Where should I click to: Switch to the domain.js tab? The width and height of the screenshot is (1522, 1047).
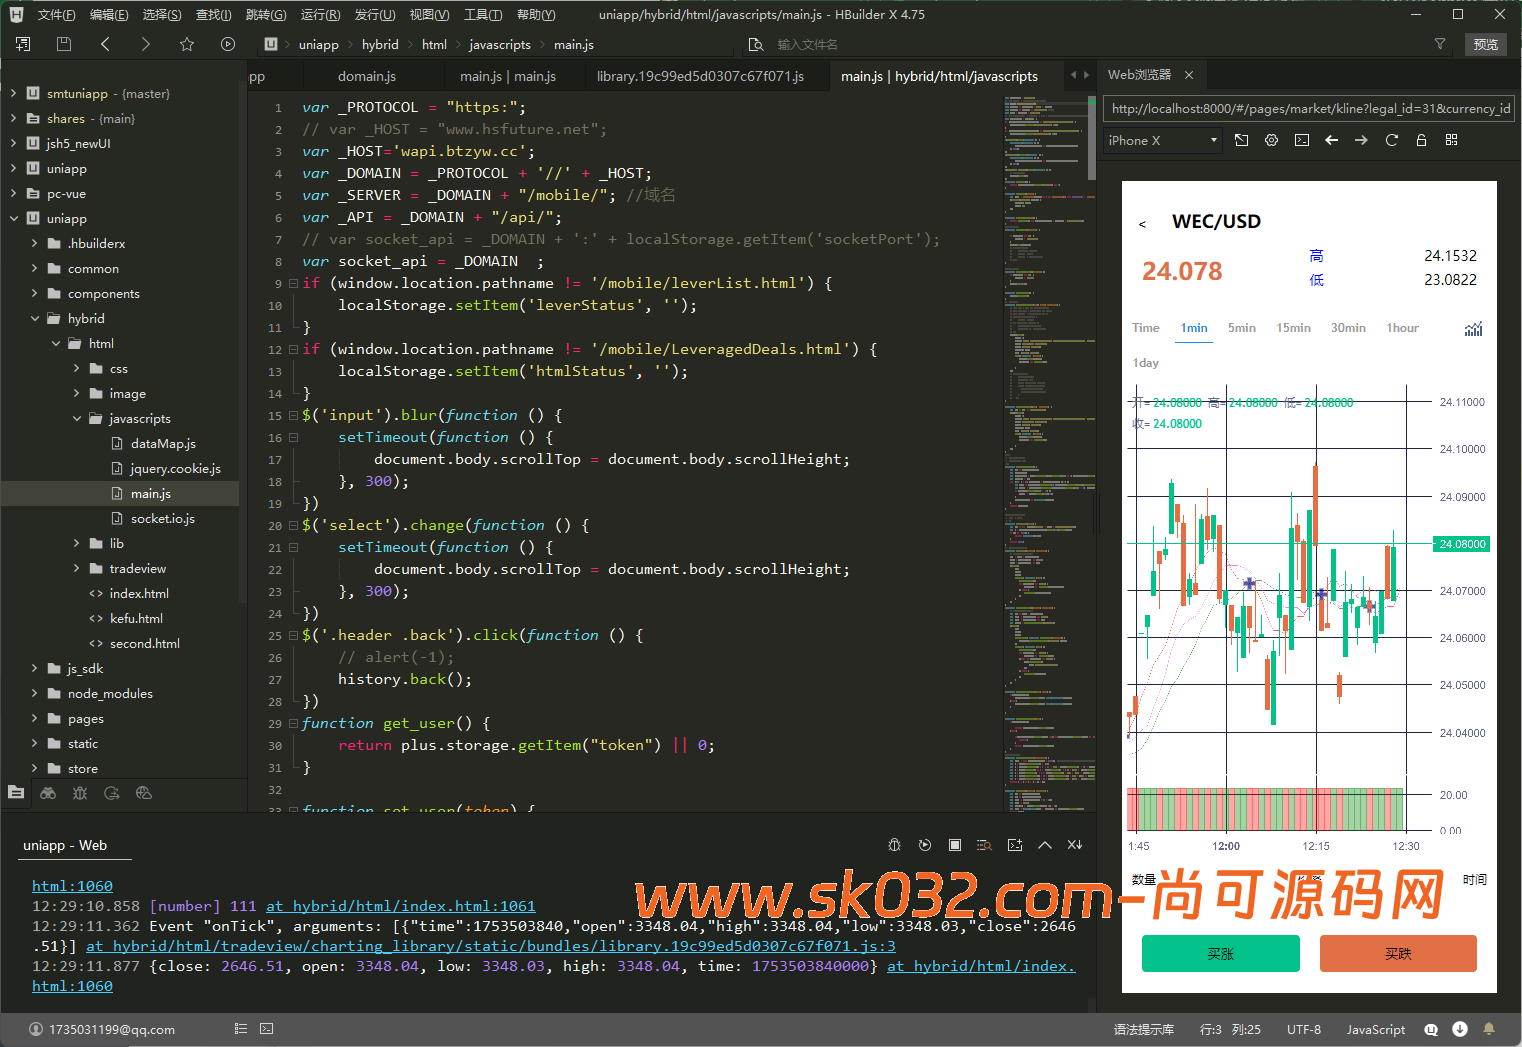pos(366,76)
